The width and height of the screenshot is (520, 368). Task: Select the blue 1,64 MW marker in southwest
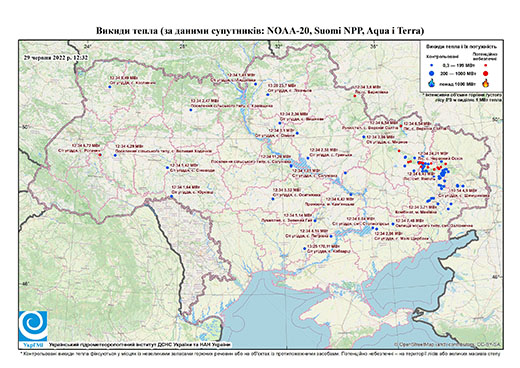172,196
